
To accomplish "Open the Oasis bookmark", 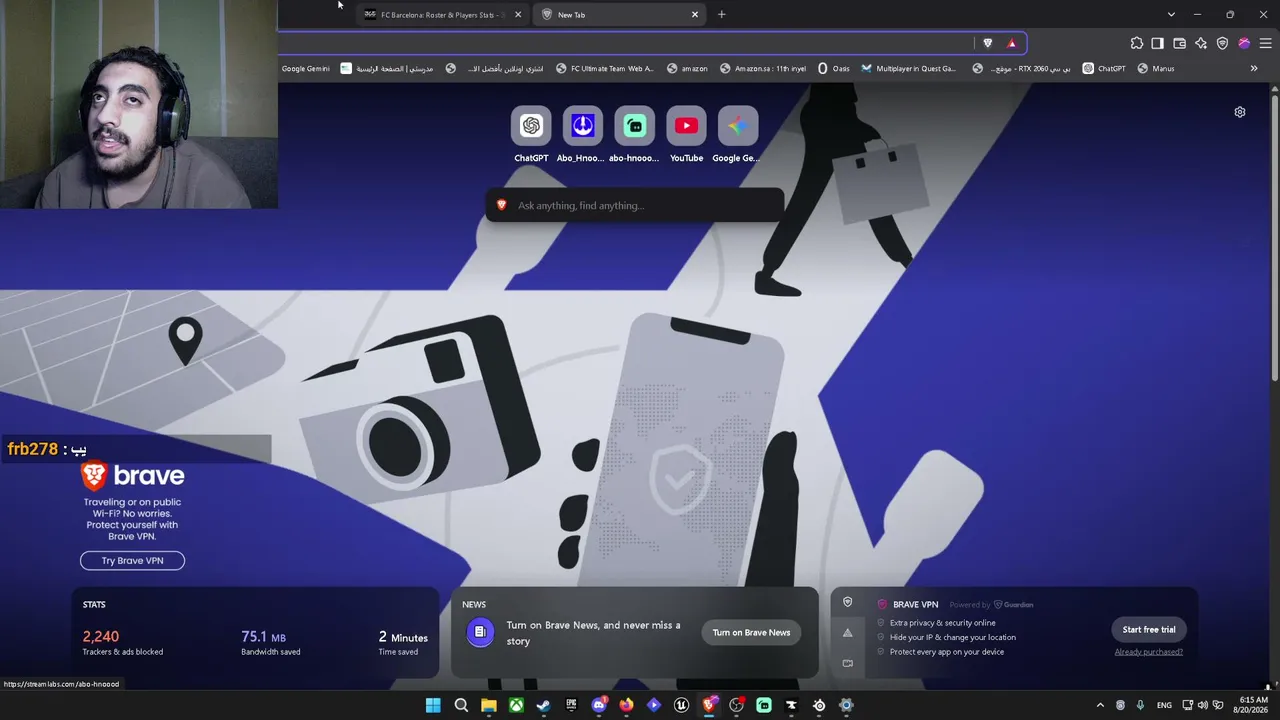I will coord(834,69).
